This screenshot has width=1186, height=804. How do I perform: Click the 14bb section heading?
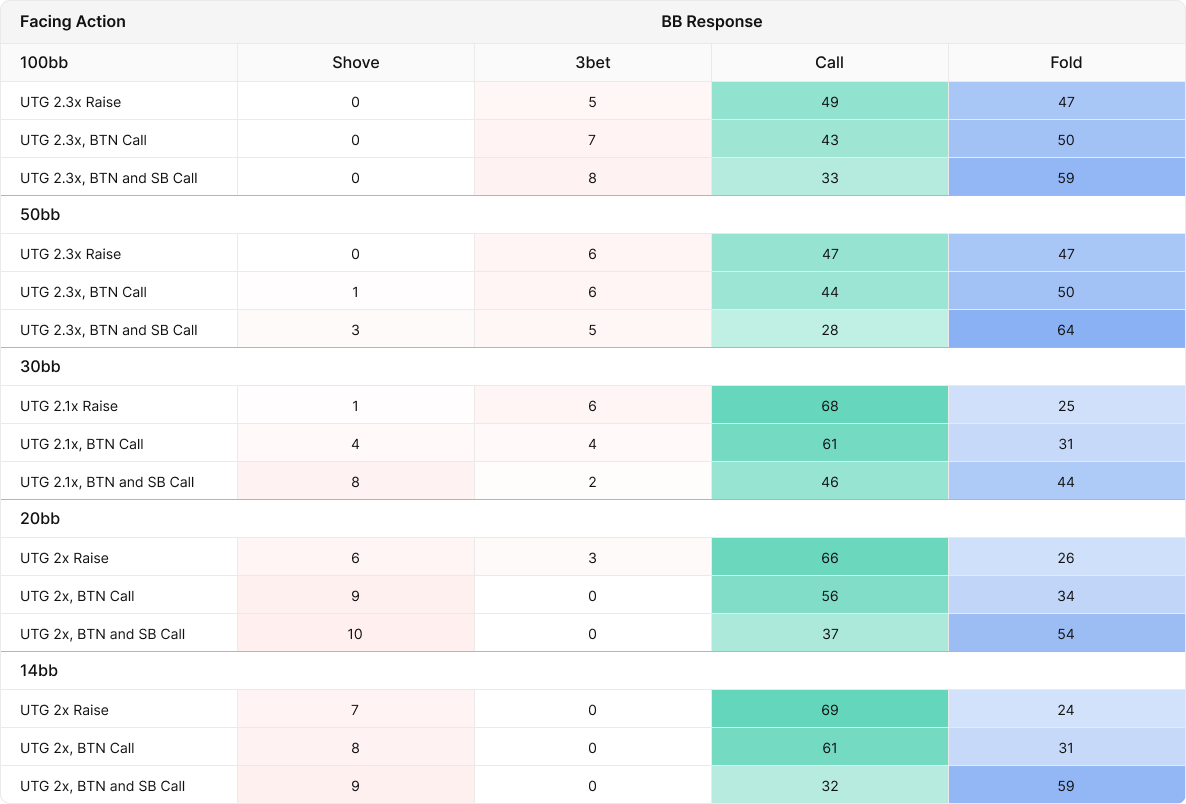point(39,670)
